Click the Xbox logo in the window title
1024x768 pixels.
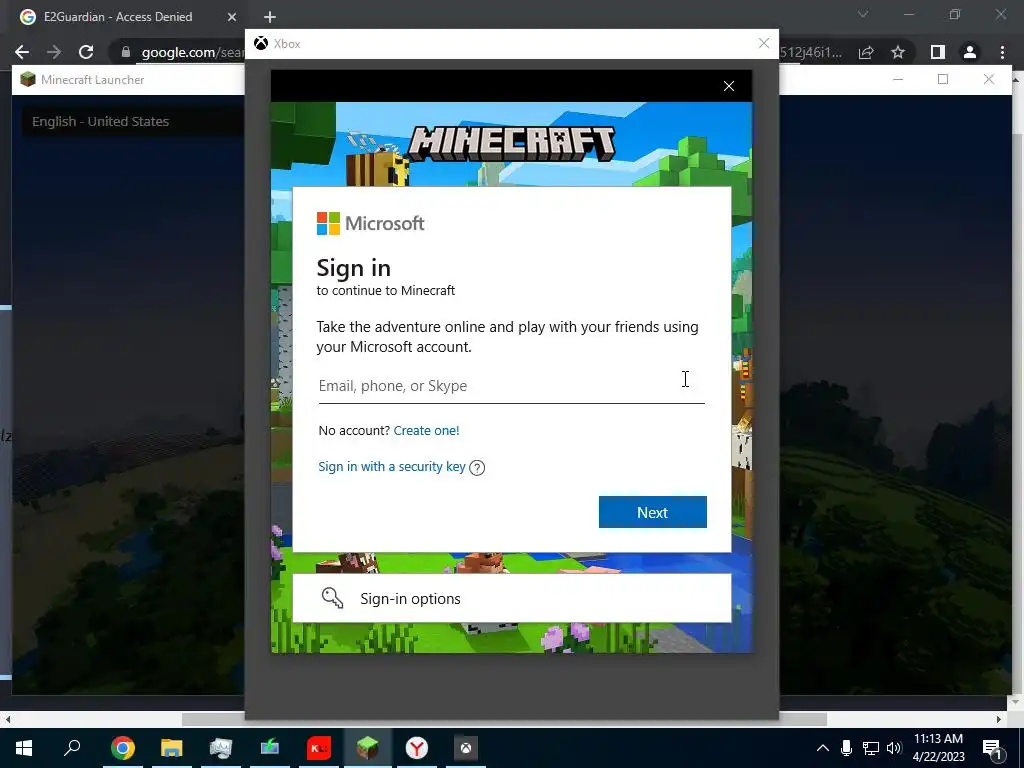tap(261, 43)
